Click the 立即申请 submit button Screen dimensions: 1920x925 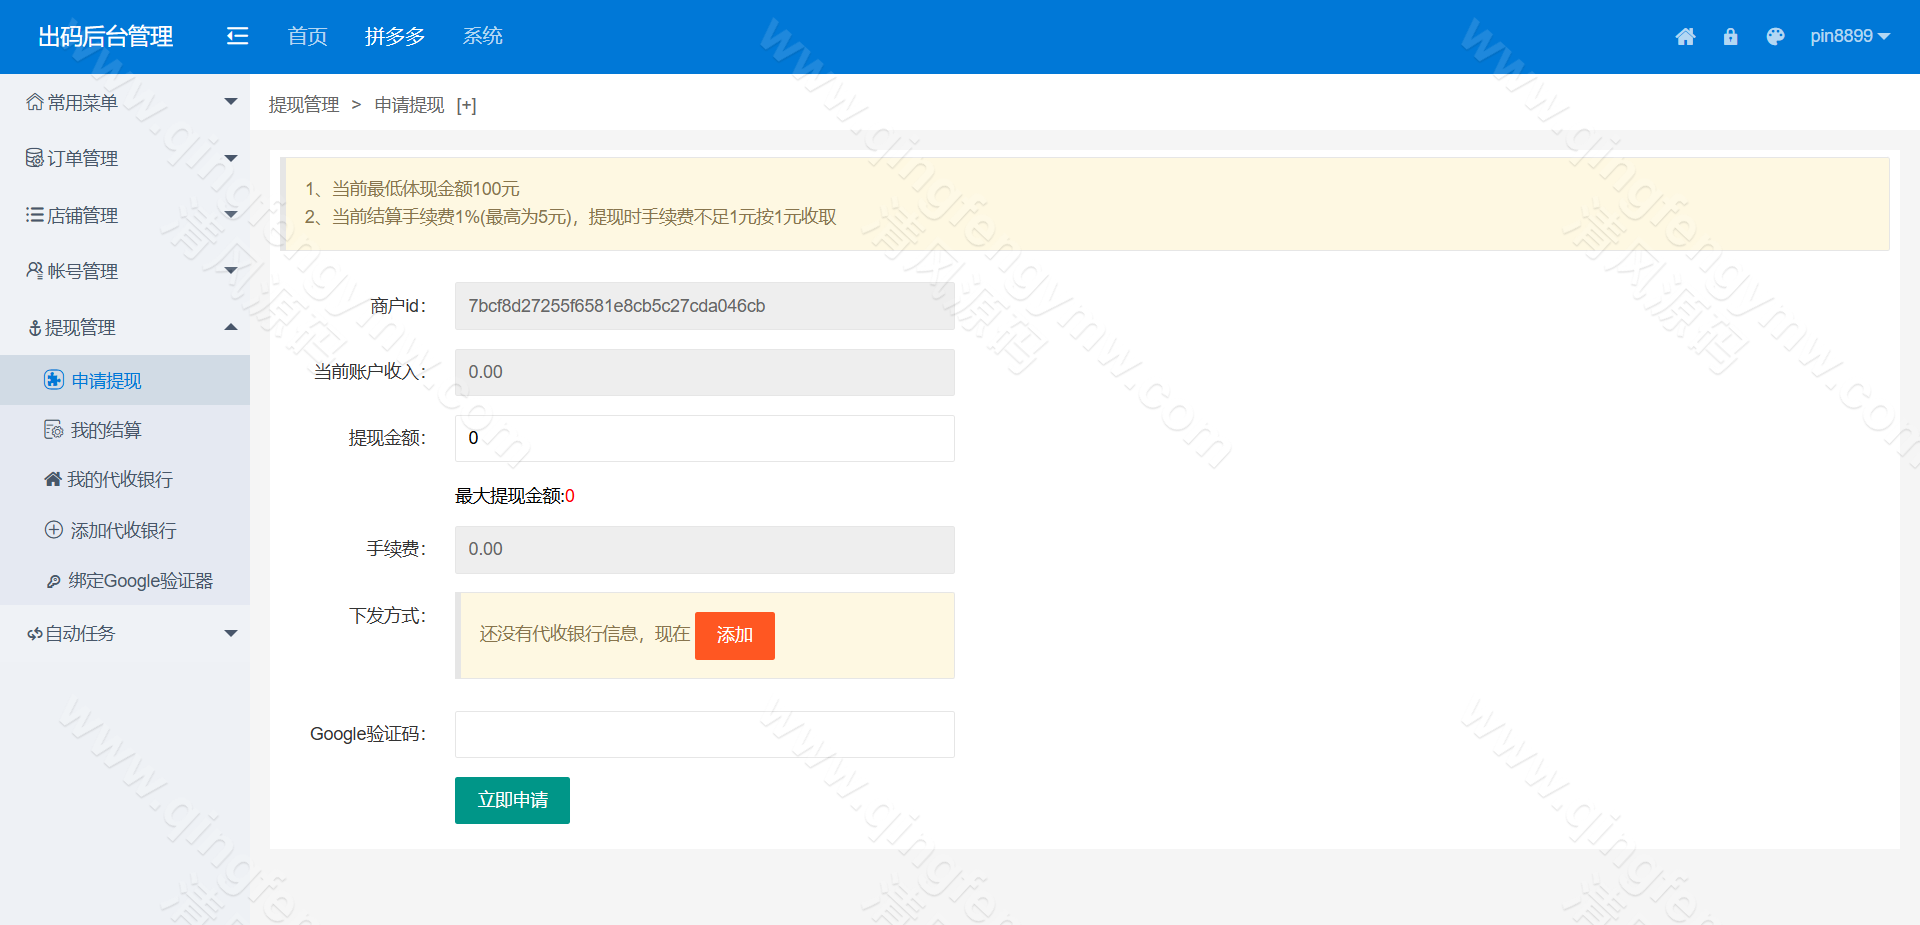(x=511, y=800)
